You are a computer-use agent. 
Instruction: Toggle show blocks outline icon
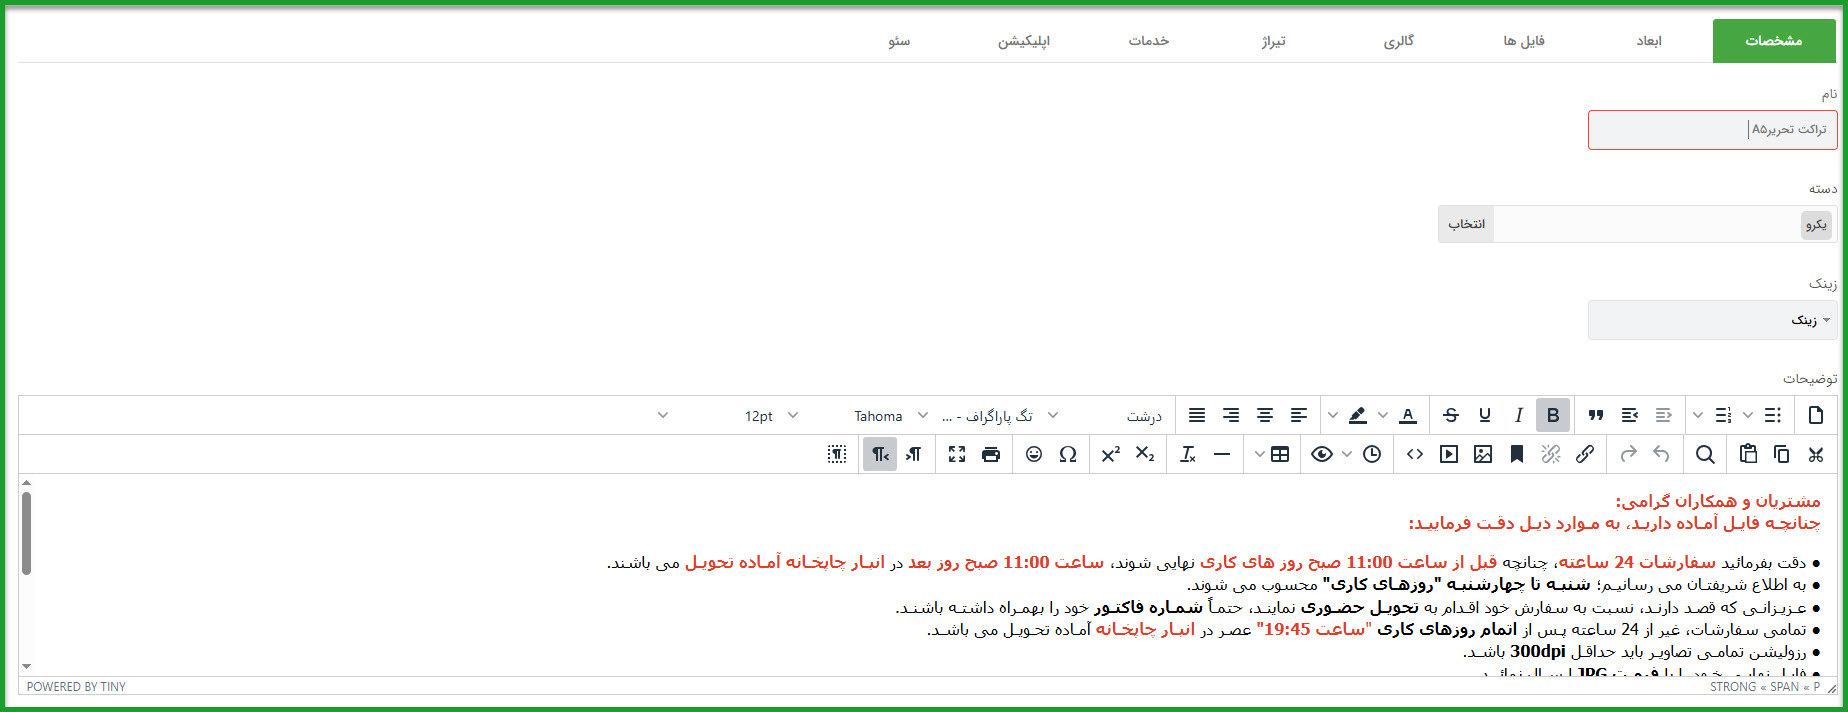[837, 454]
